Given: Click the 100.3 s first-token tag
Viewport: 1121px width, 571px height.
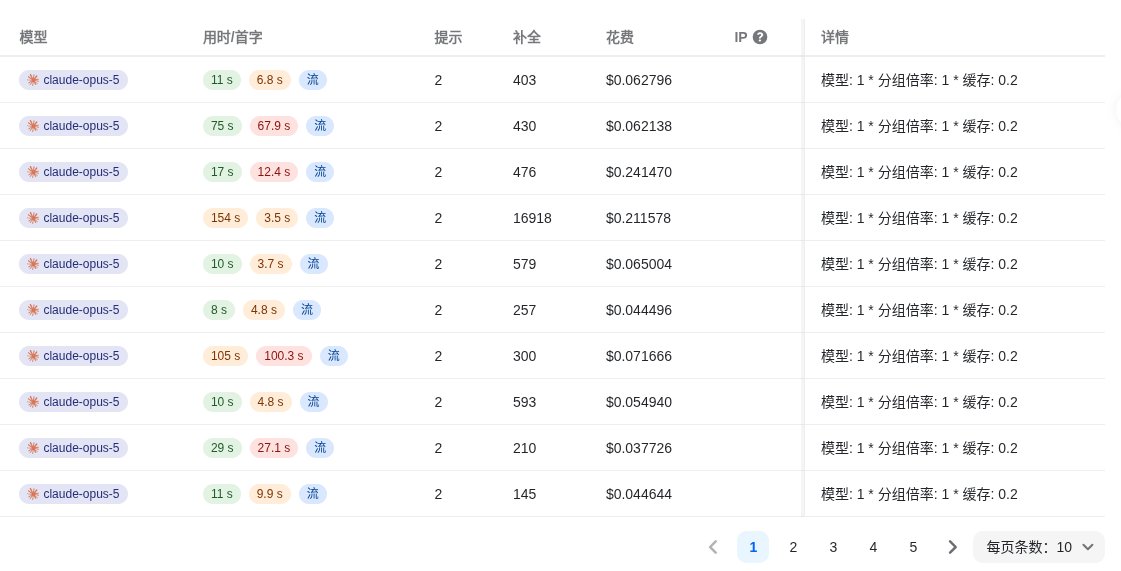Looking at the screenshot, I should pyautogui.click(x=284, y=356).
